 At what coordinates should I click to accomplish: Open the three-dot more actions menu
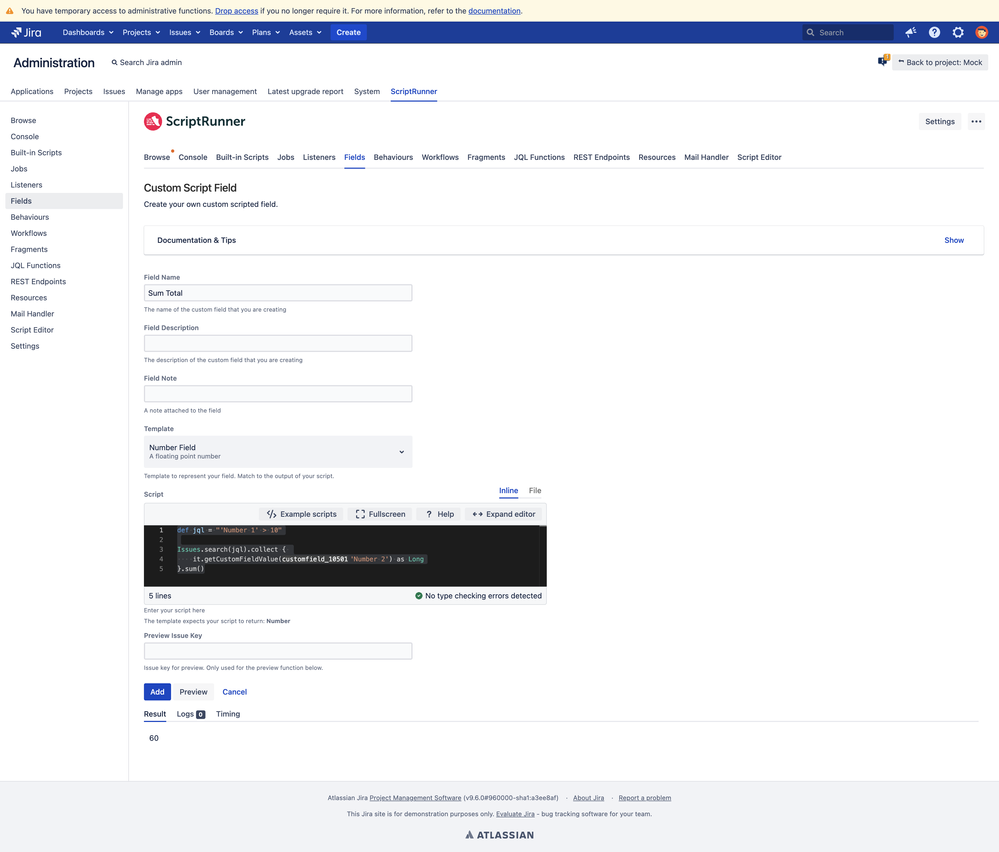pos(976,122)
